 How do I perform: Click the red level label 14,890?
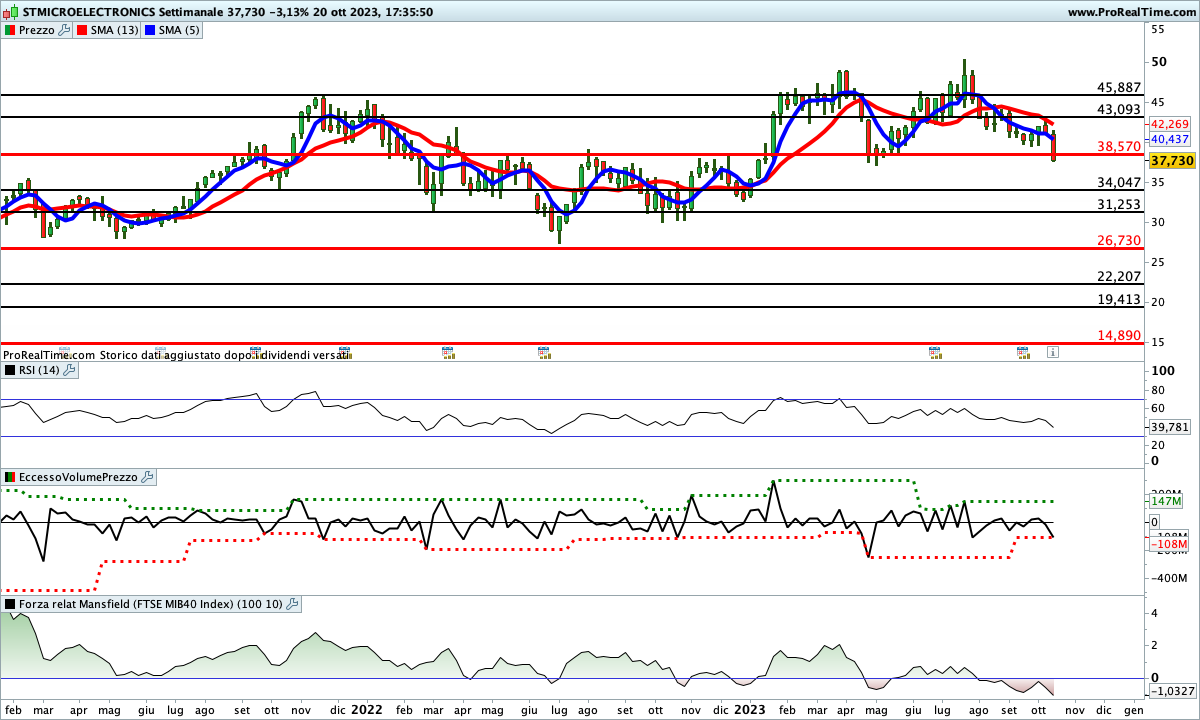tap(1119, 336)
